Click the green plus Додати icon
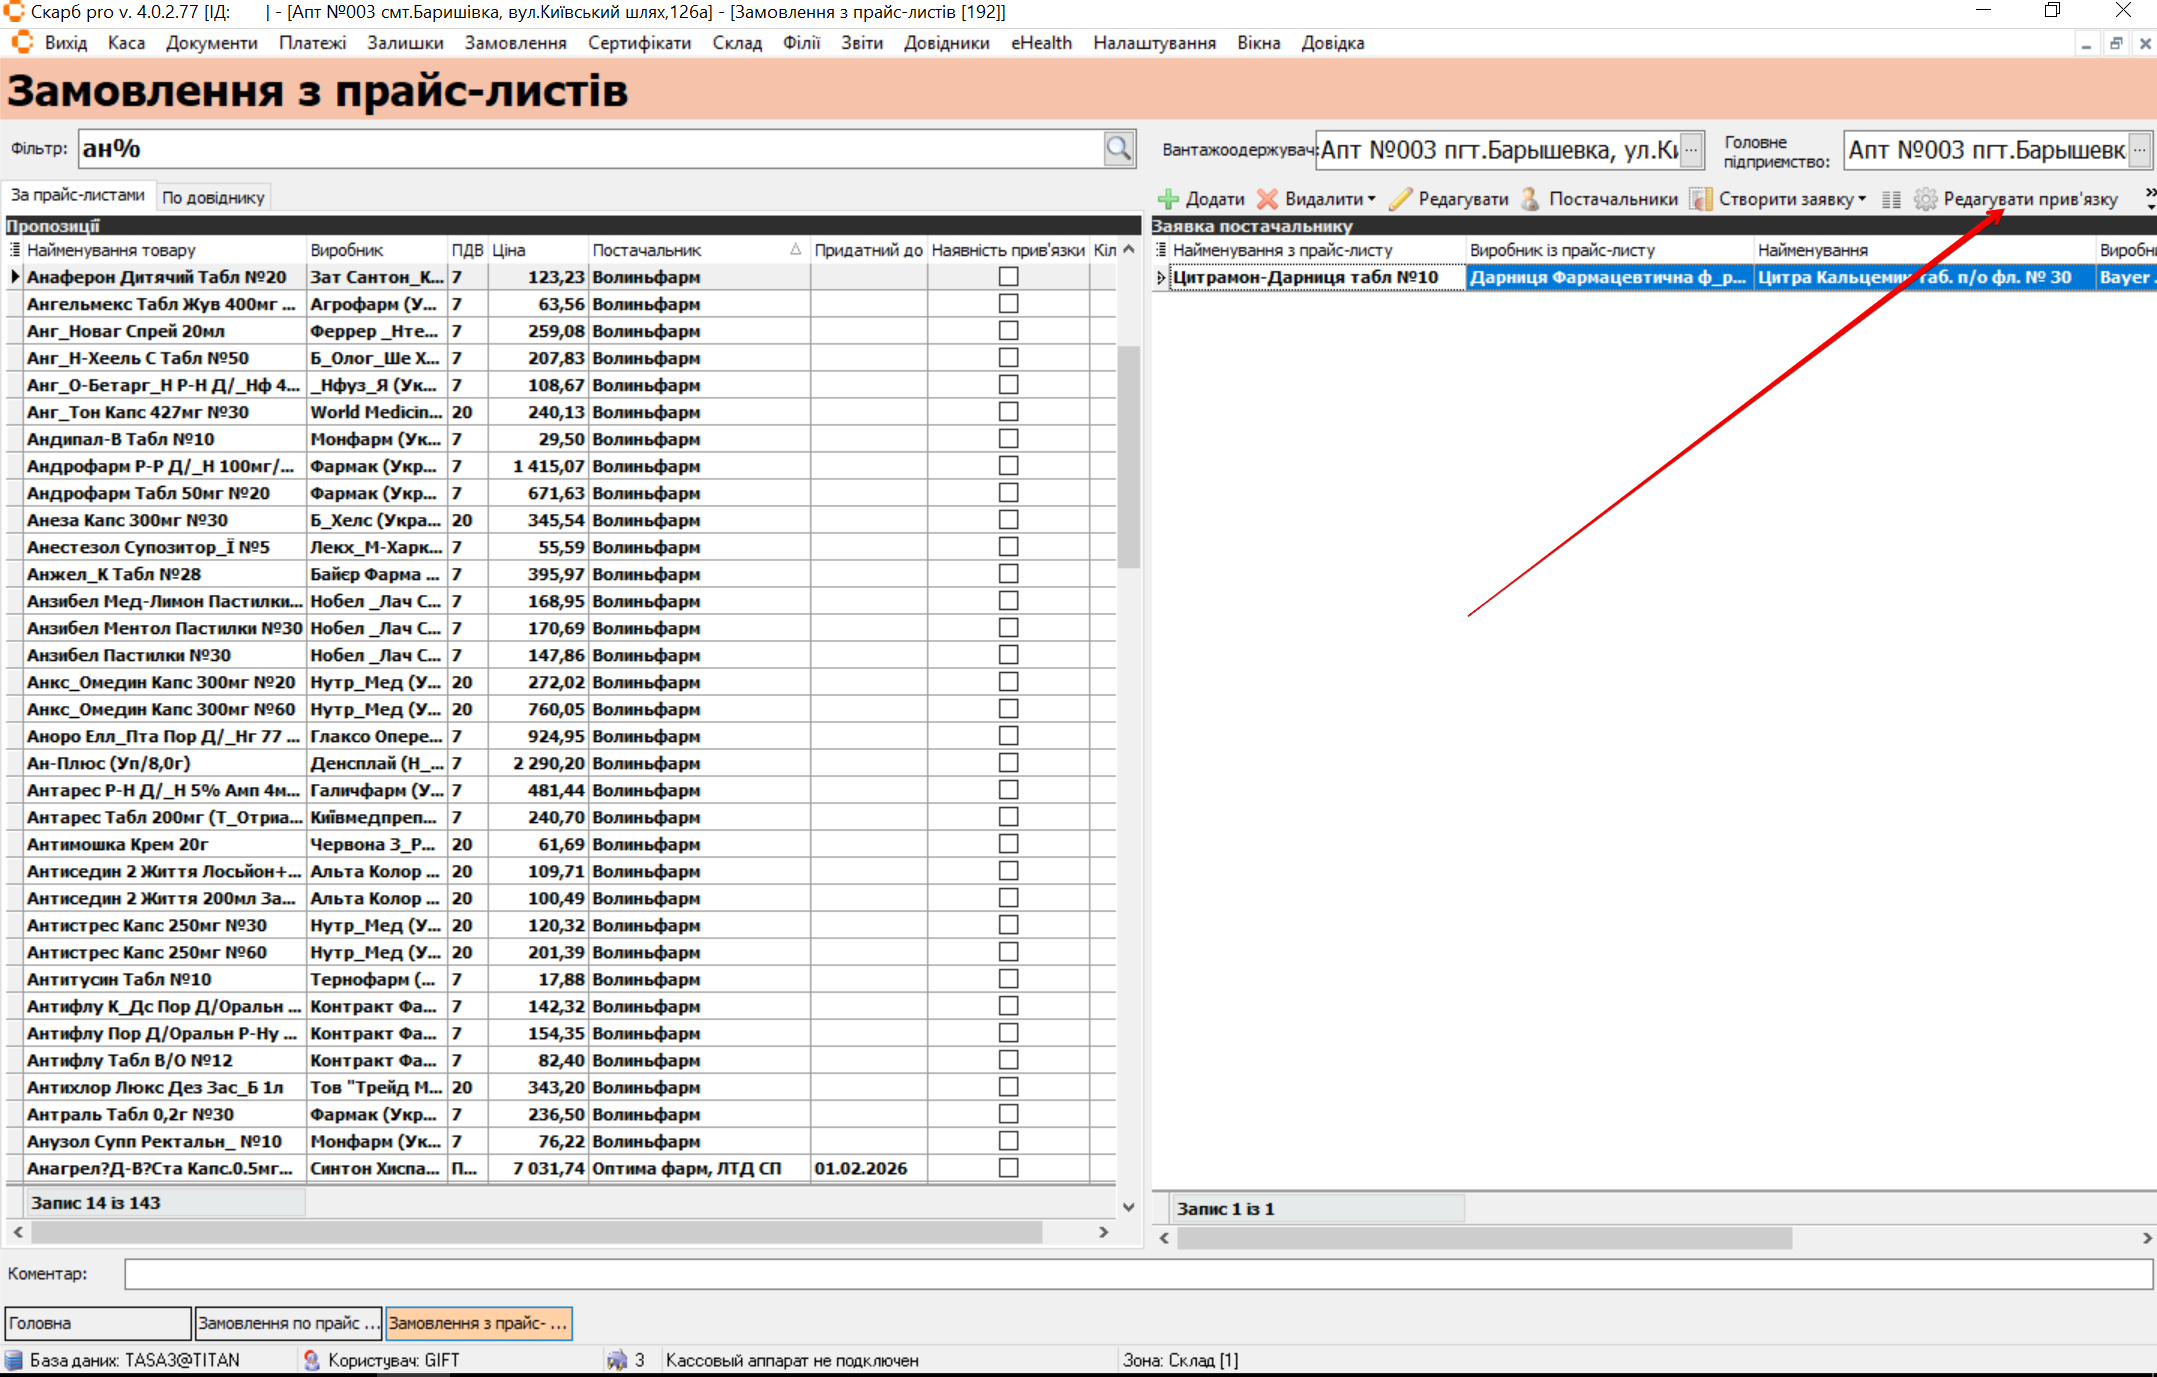Screen dimensions: 2157x1377 pos(1168,199)
